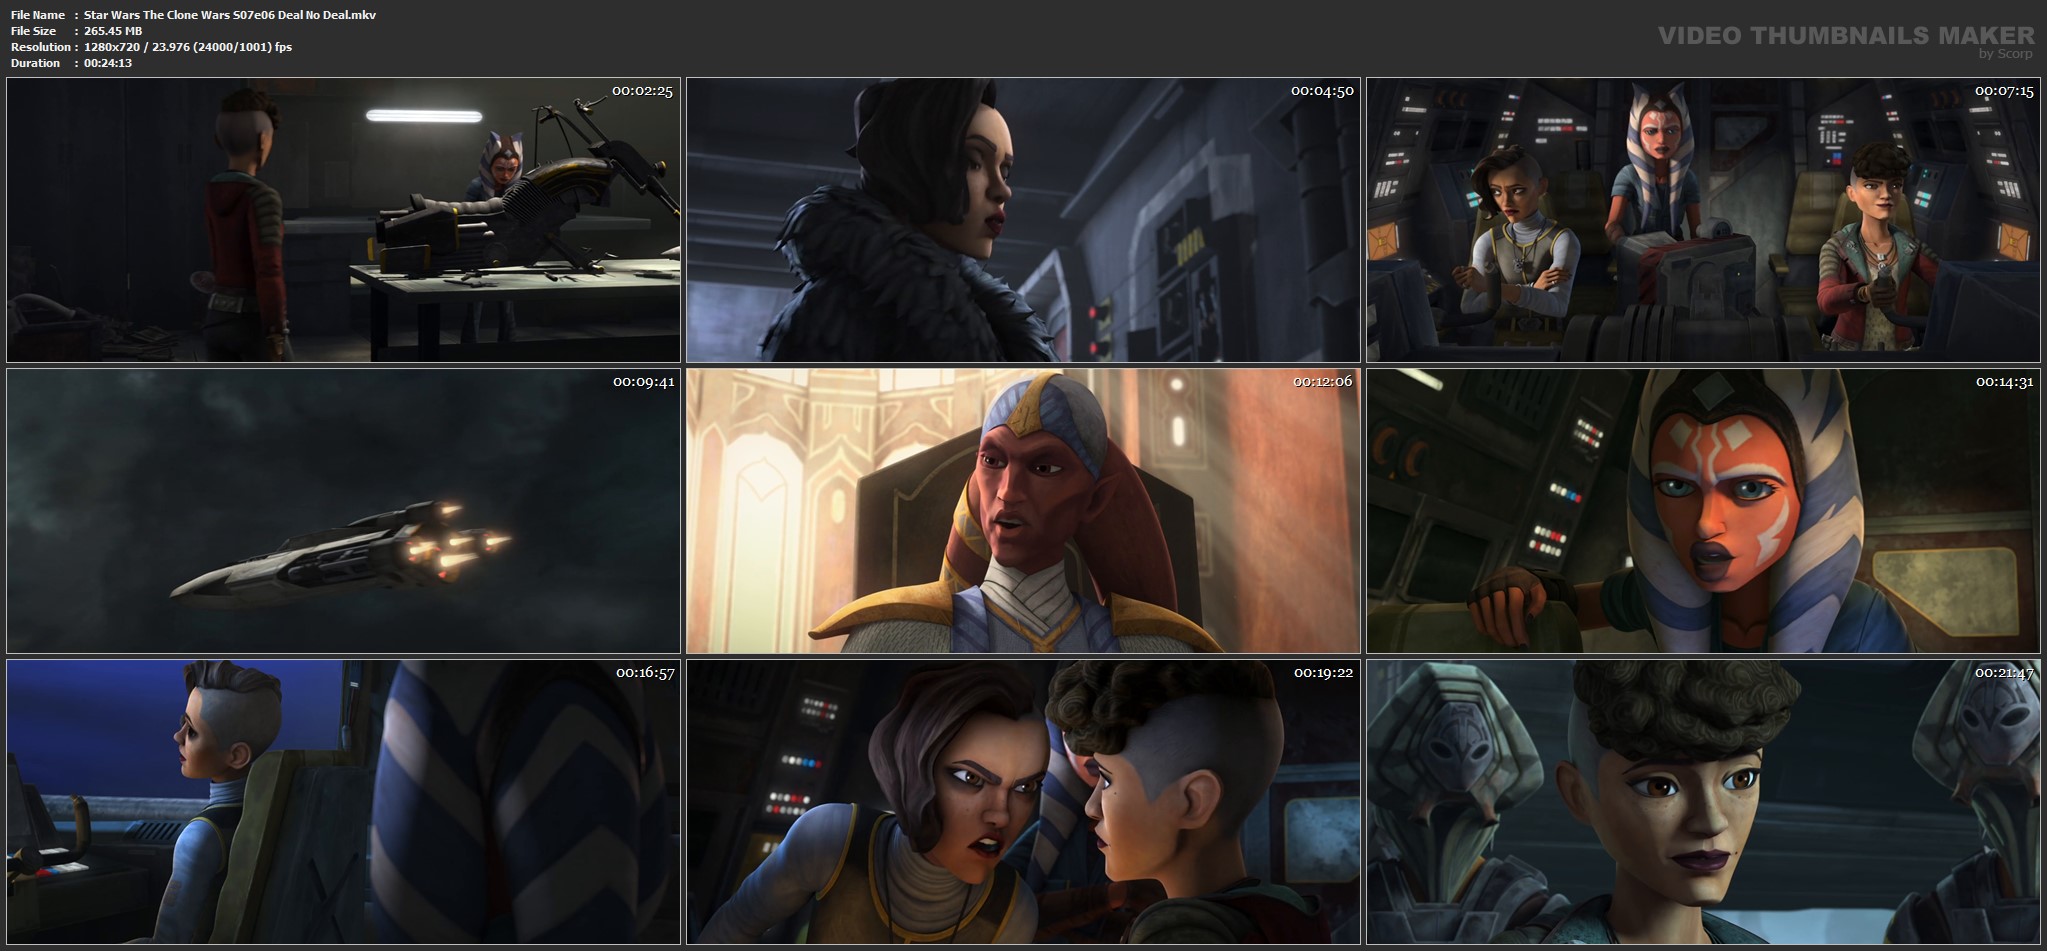Screen dimensions: 2047x951
Task: Click the File Name label
Action: (38, 15)
